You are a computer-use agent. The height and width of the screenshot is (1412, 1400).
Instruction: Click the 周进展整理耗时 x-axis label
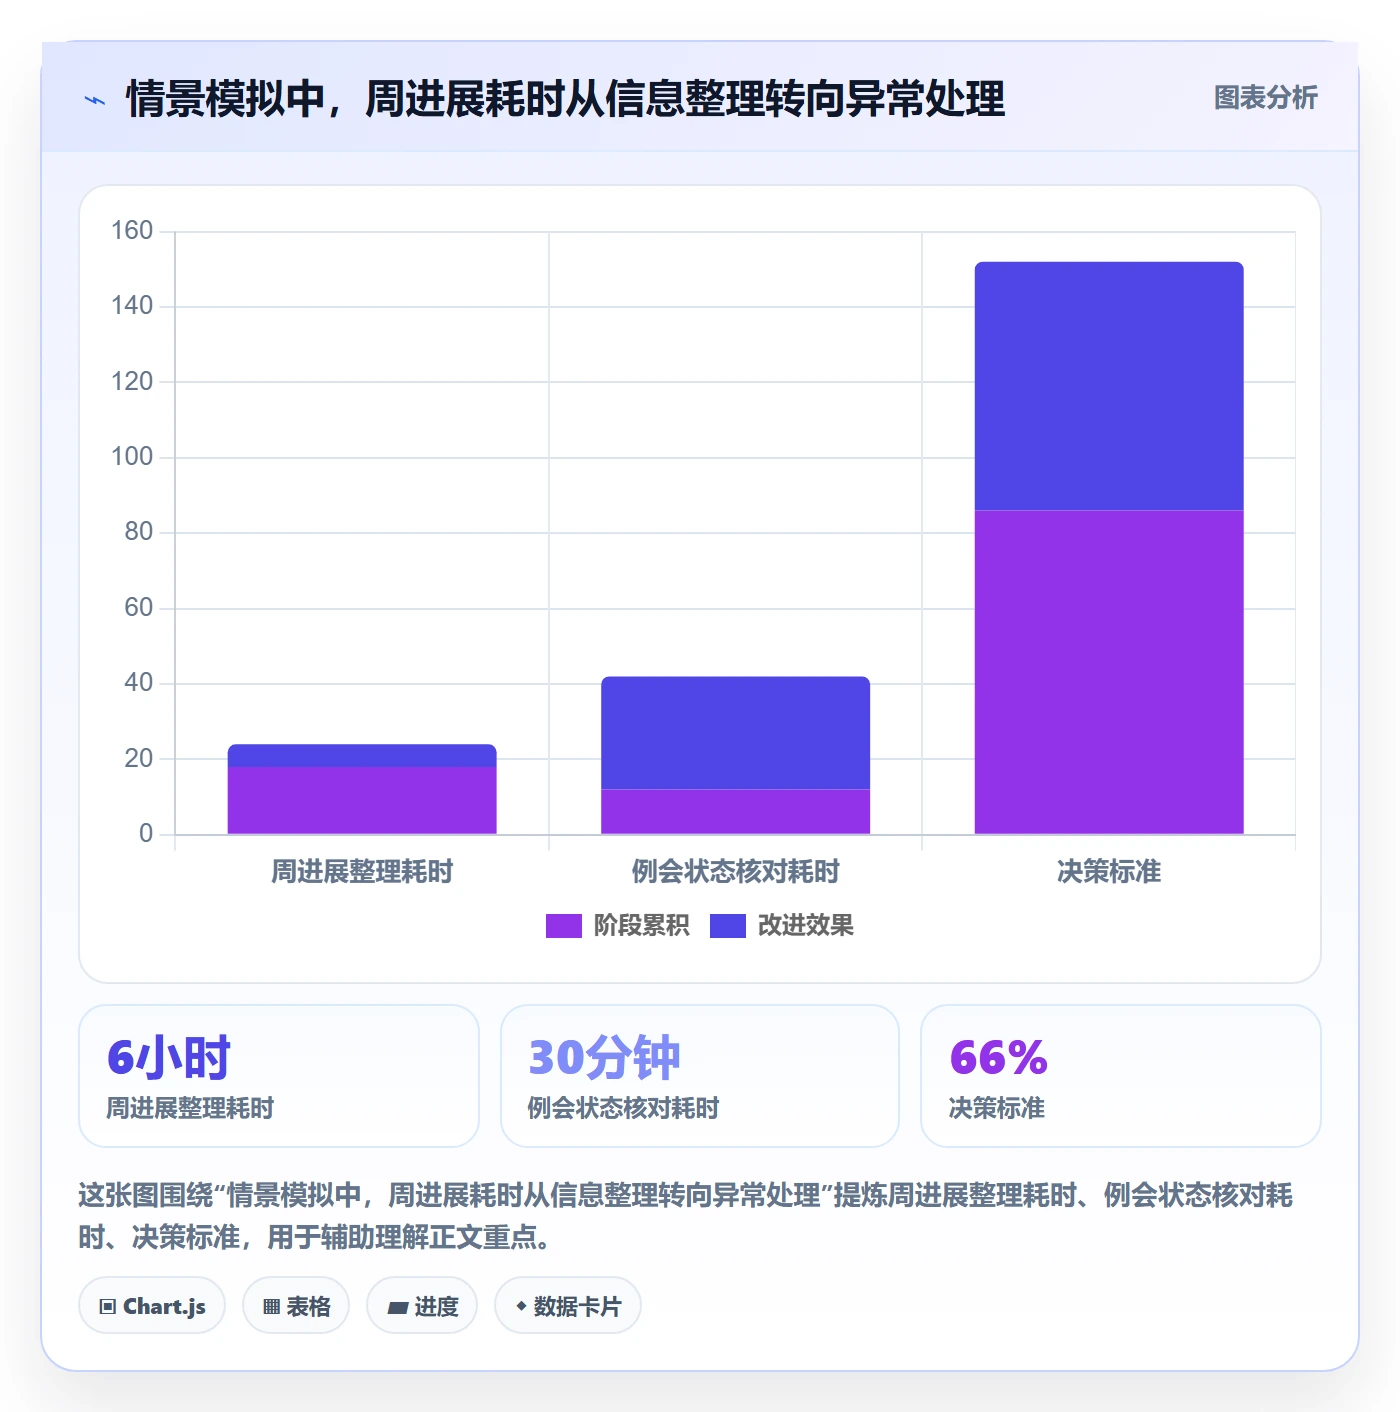(x=362, y=872)
